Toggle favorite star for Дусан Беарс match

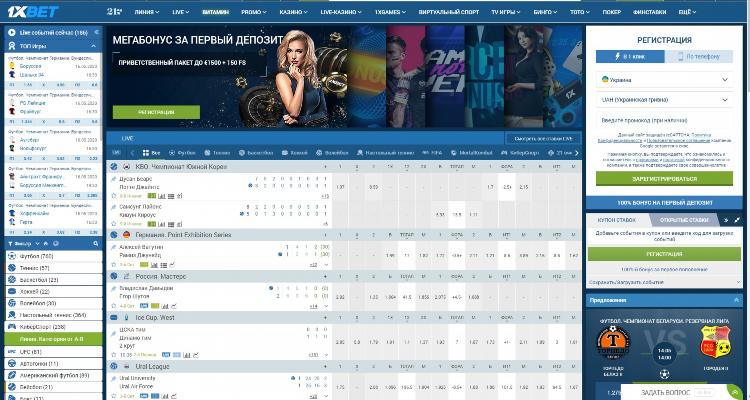tap(114, 196)
